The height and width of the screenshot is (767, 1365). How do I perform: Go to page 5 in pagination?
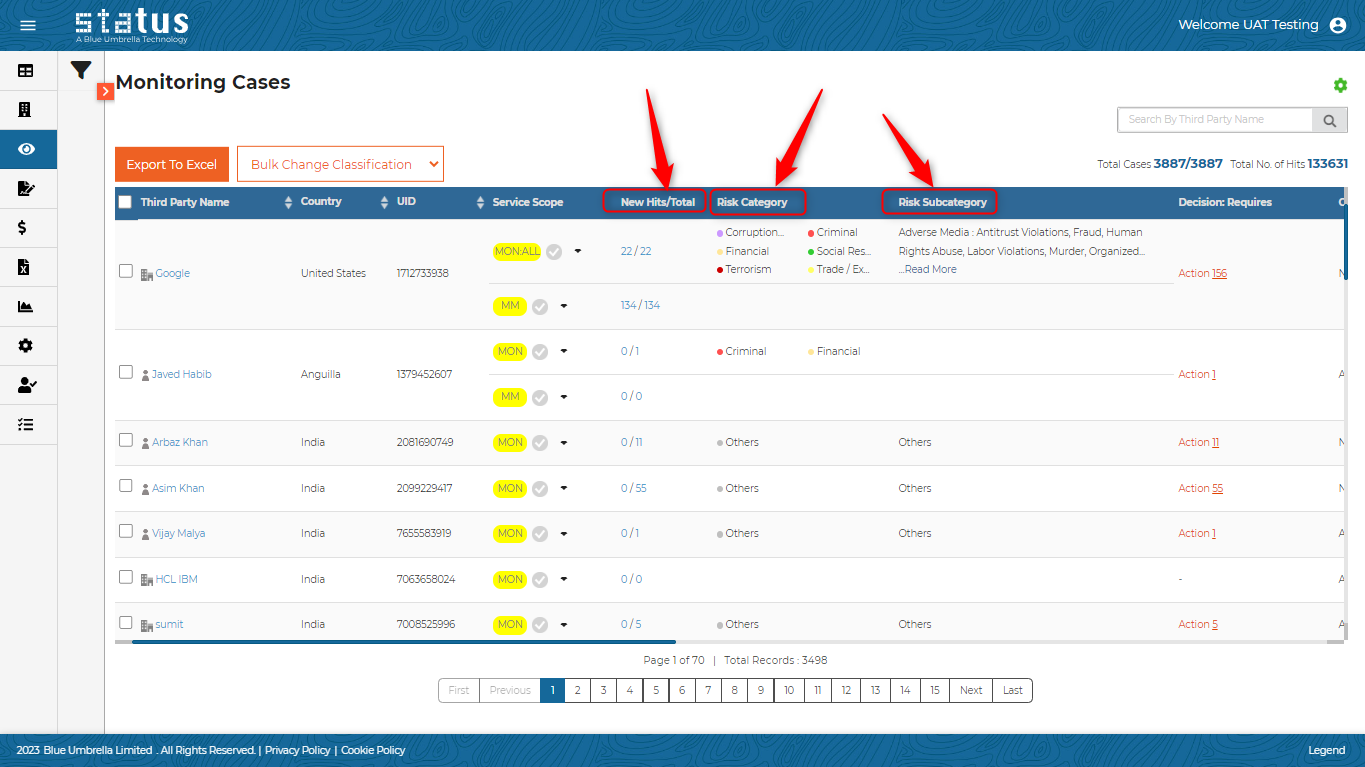pyautogui.click(x=655, y=690)
